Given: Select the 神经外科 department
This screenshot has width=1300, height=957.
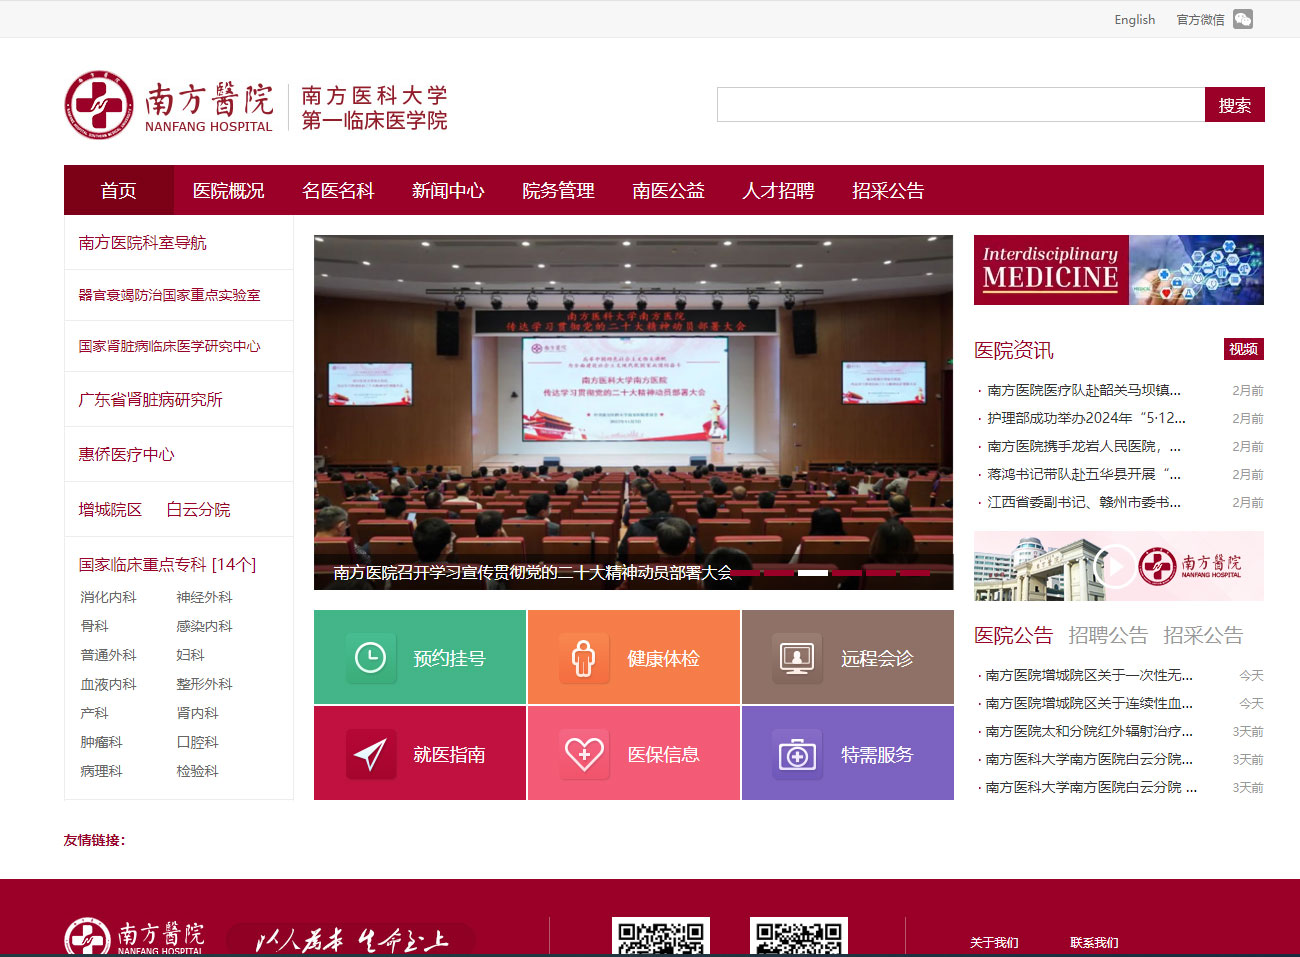Looking at the screenshot, I should click(204, 597).
